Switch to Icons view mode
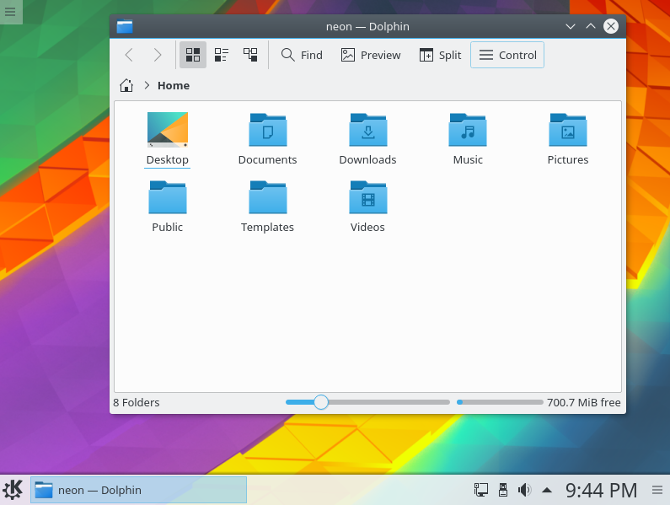The image size is (670, 505). click(193, 55)
